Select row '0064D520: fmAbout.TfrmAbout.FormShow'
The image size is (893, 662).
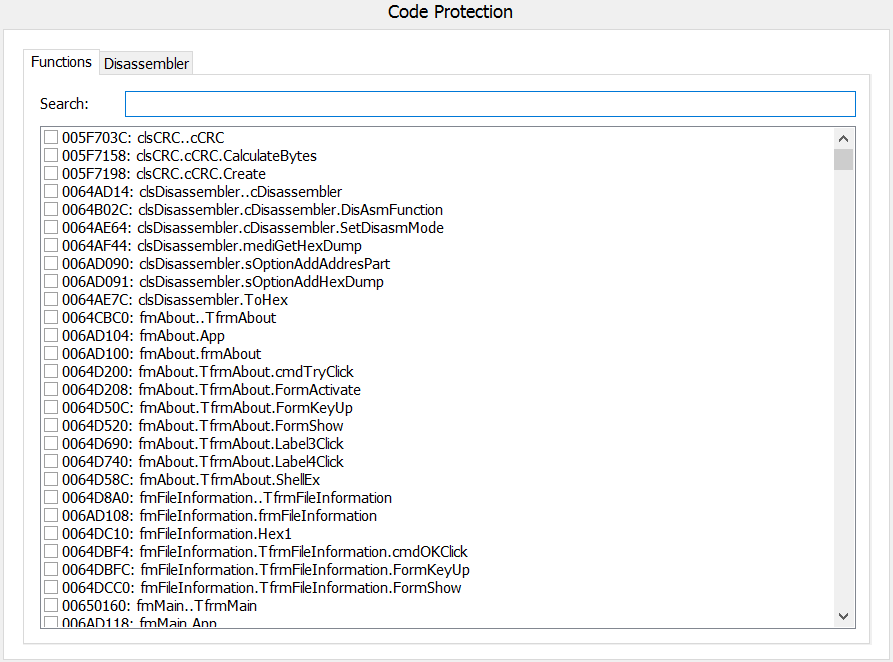click(x=203, y=426)
